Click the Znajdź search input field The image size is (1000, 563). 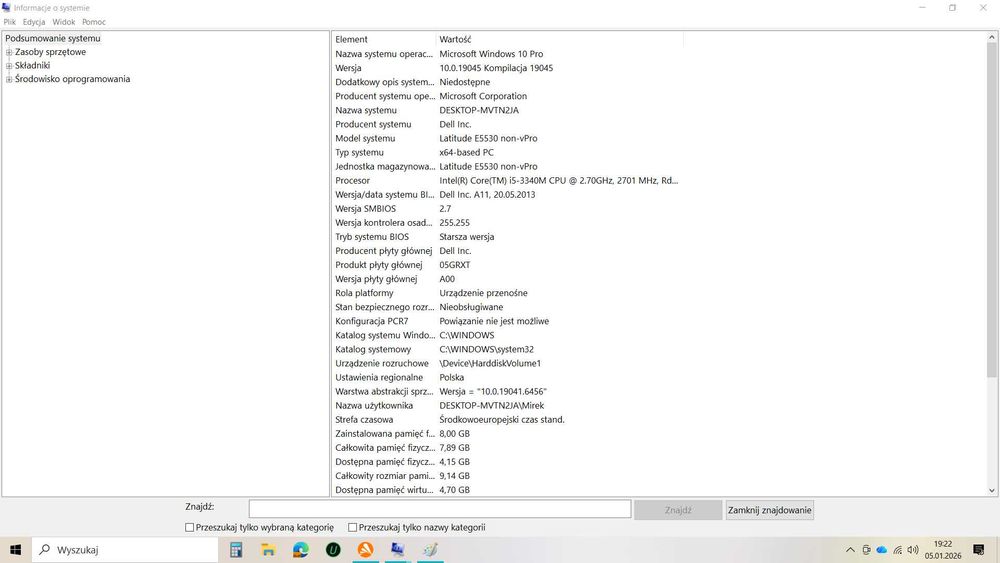pyautogui.click(x=440, y=509)
